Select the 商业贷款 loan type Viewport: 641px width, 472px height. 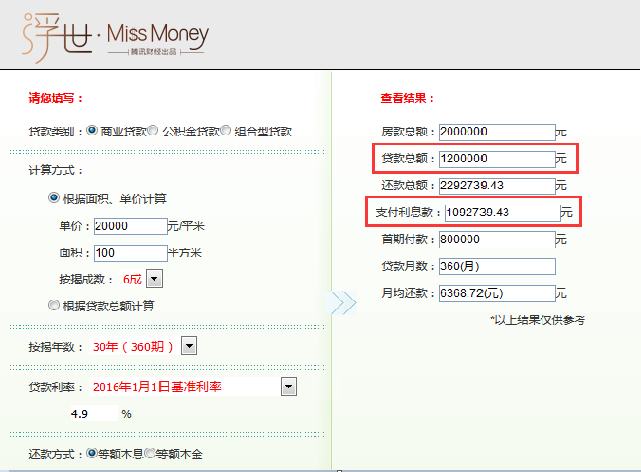93,130
